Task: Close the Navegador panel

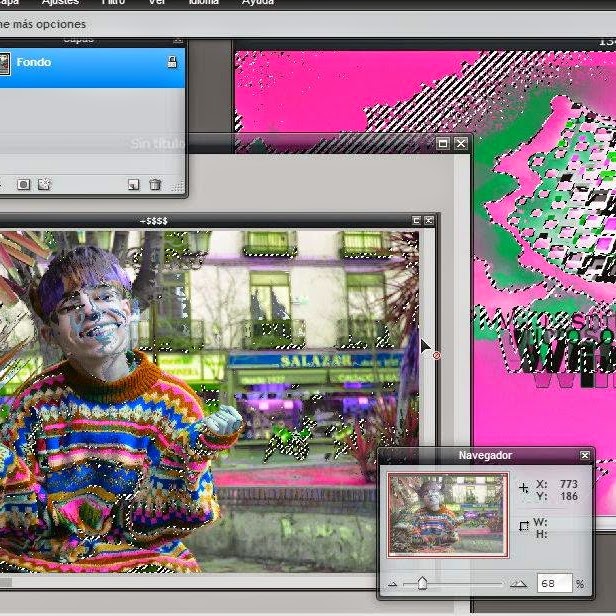Action: point(585,456)
